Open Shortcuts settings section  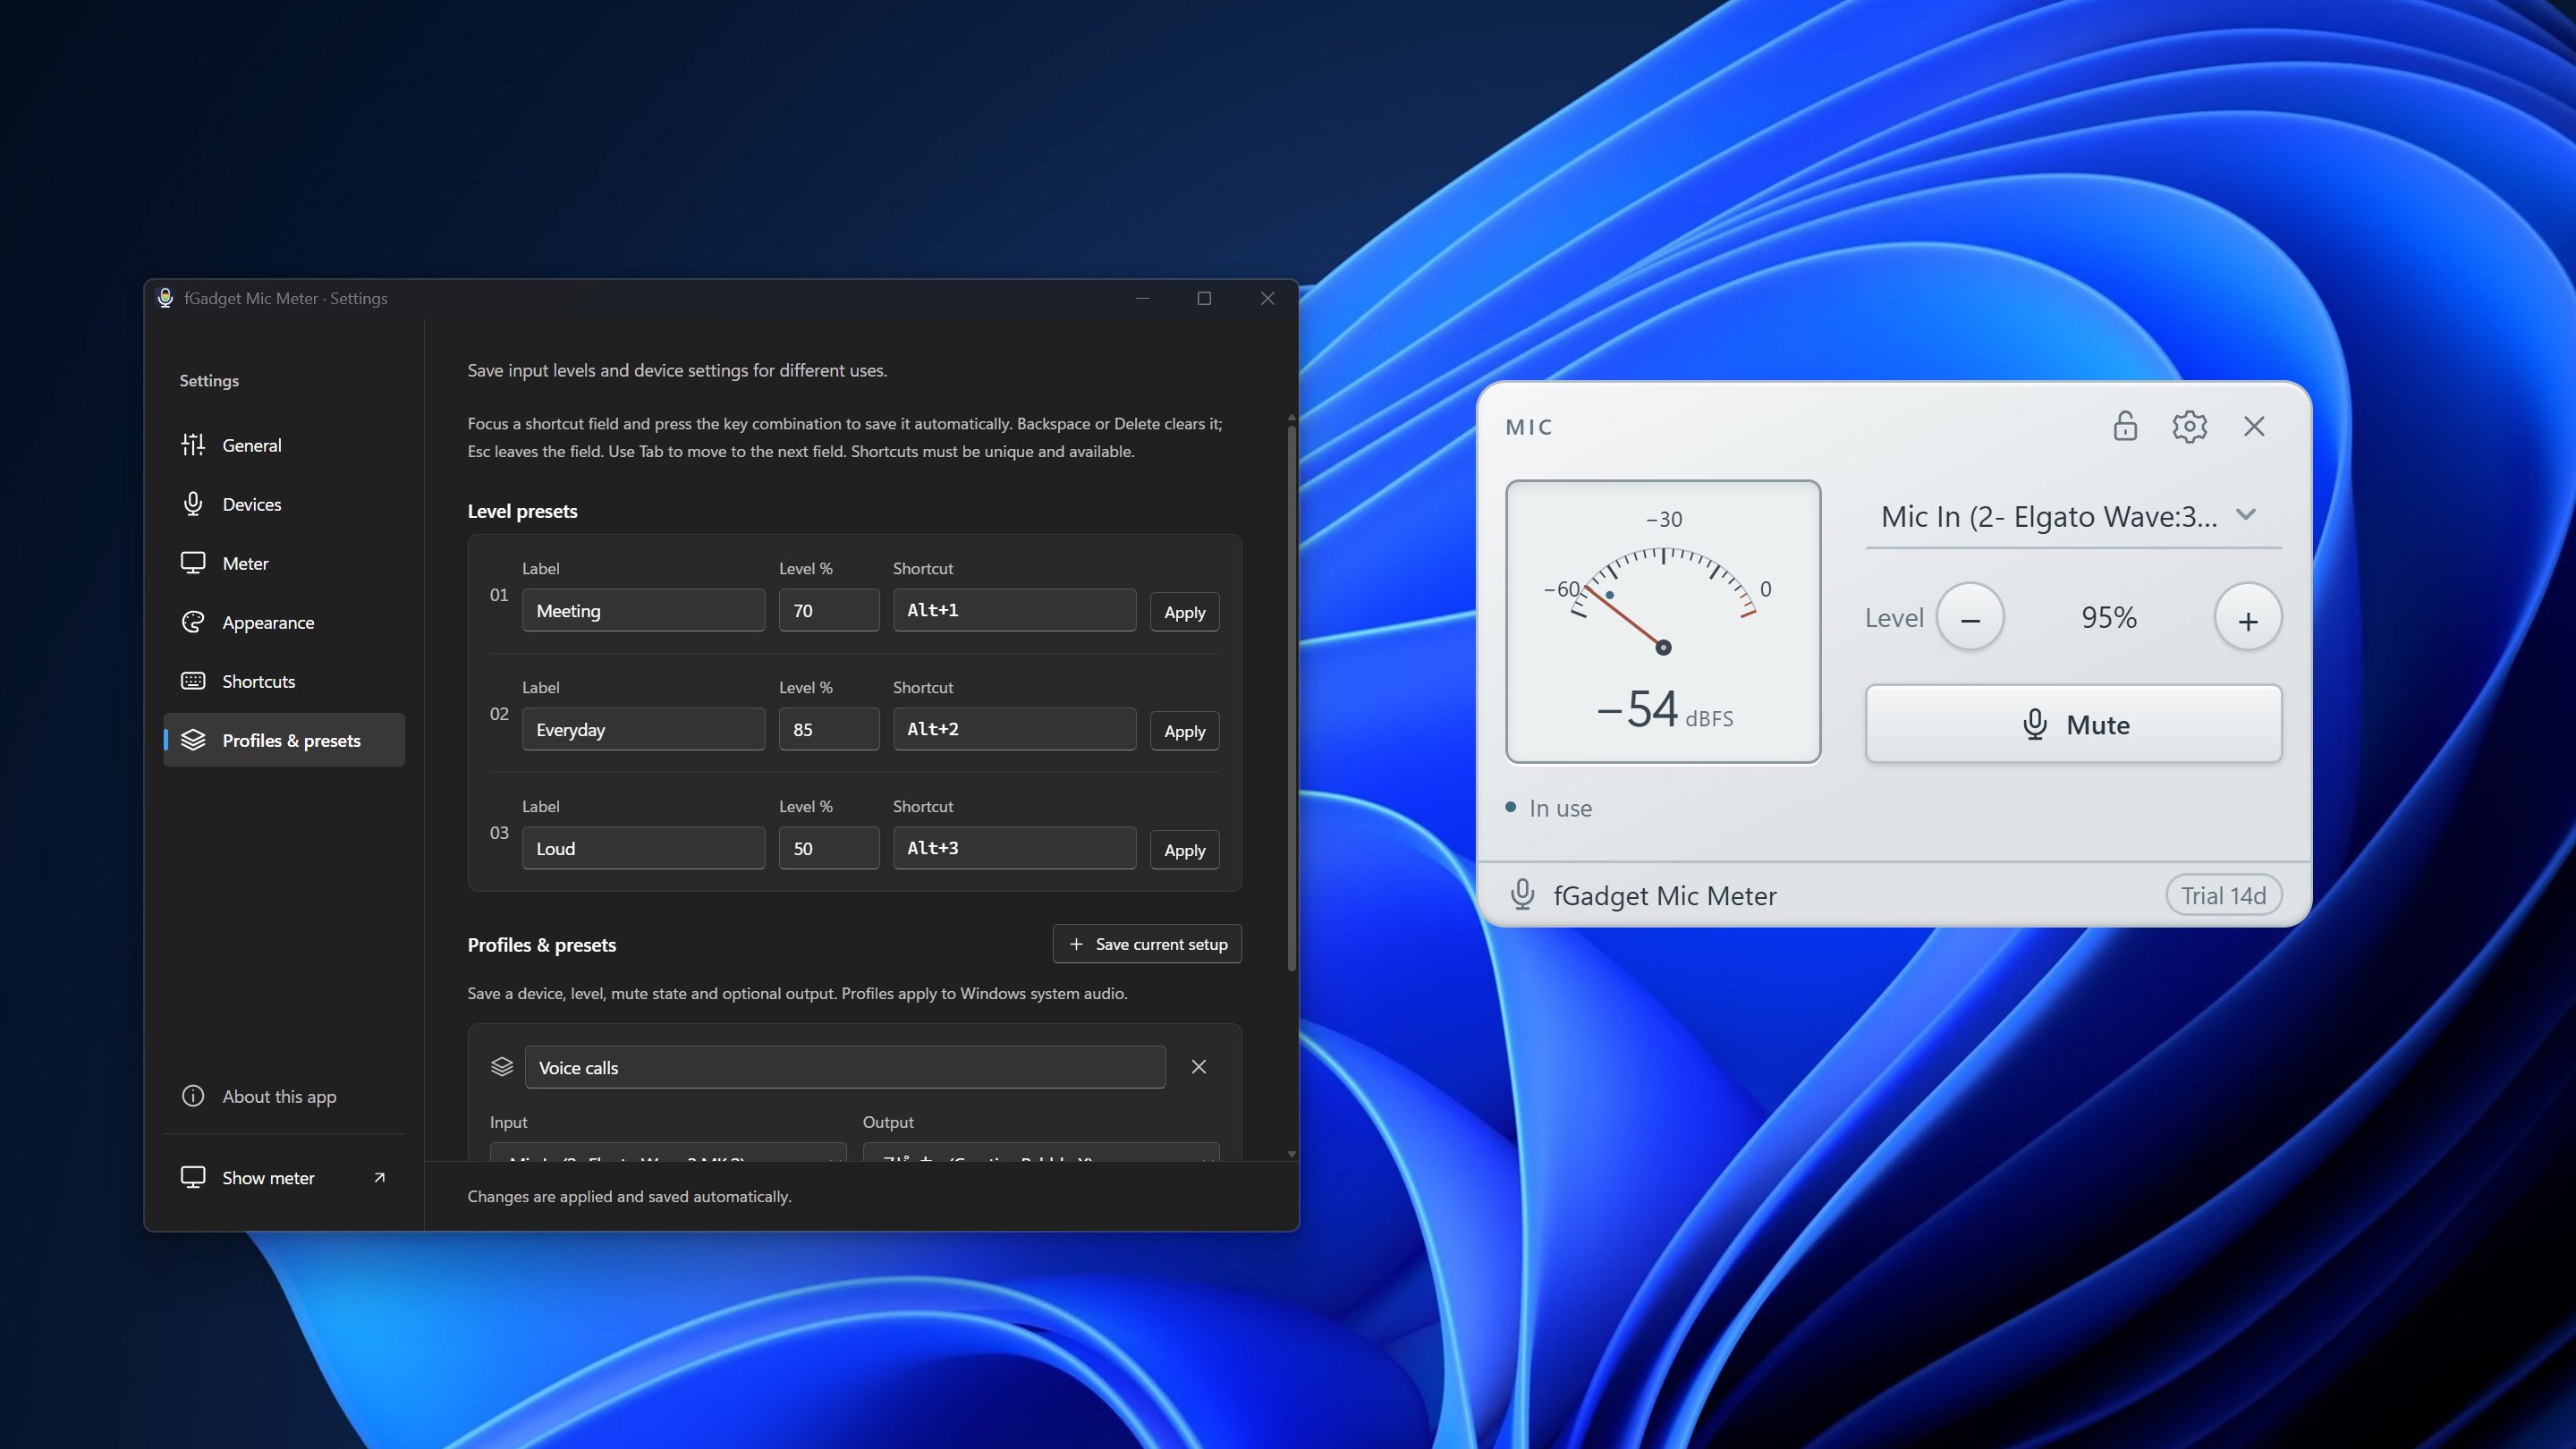click(284, 681)
